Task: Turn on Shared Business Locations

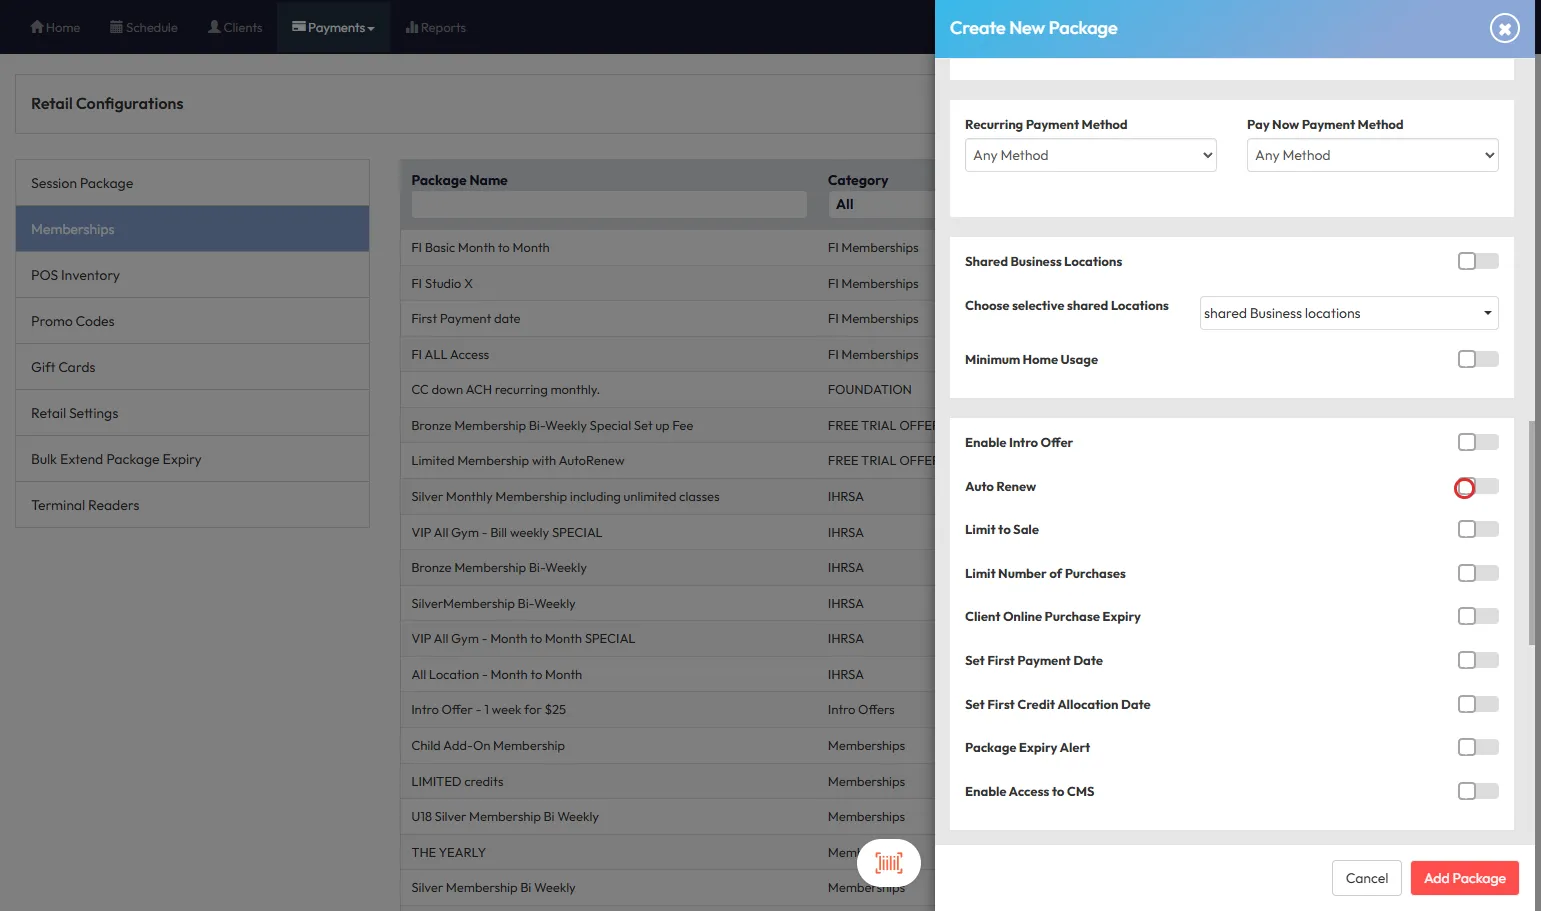Action: [x=1477, y=261]
